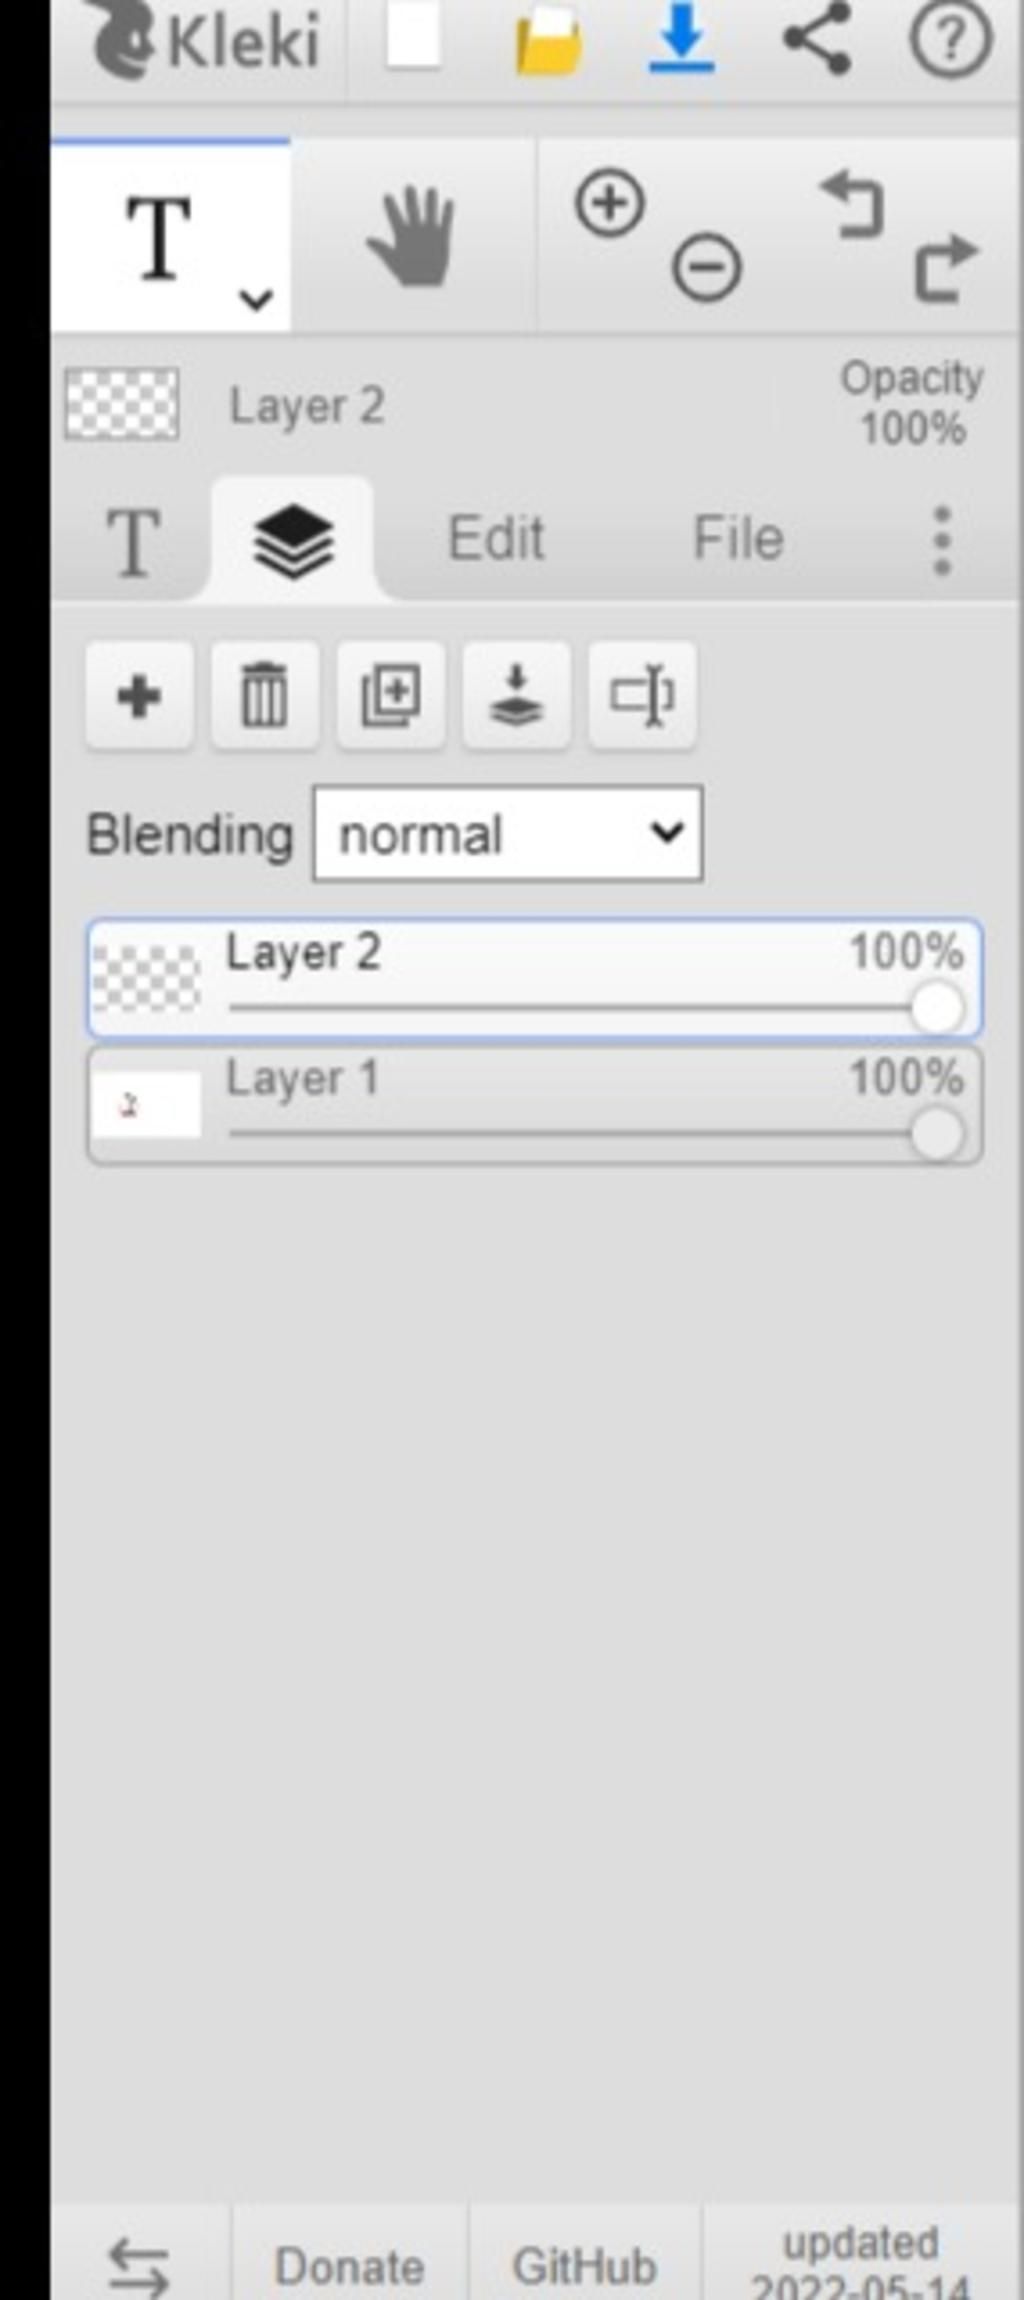Add a new layer with plus button
The height and width of the screenshot is (2300, 1024).
139,696
